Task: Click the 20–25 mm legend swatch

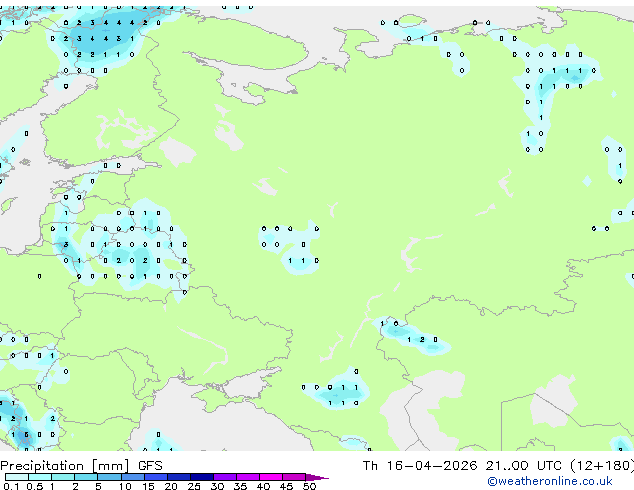Action: pyautogui.click(x=178, y=477)
